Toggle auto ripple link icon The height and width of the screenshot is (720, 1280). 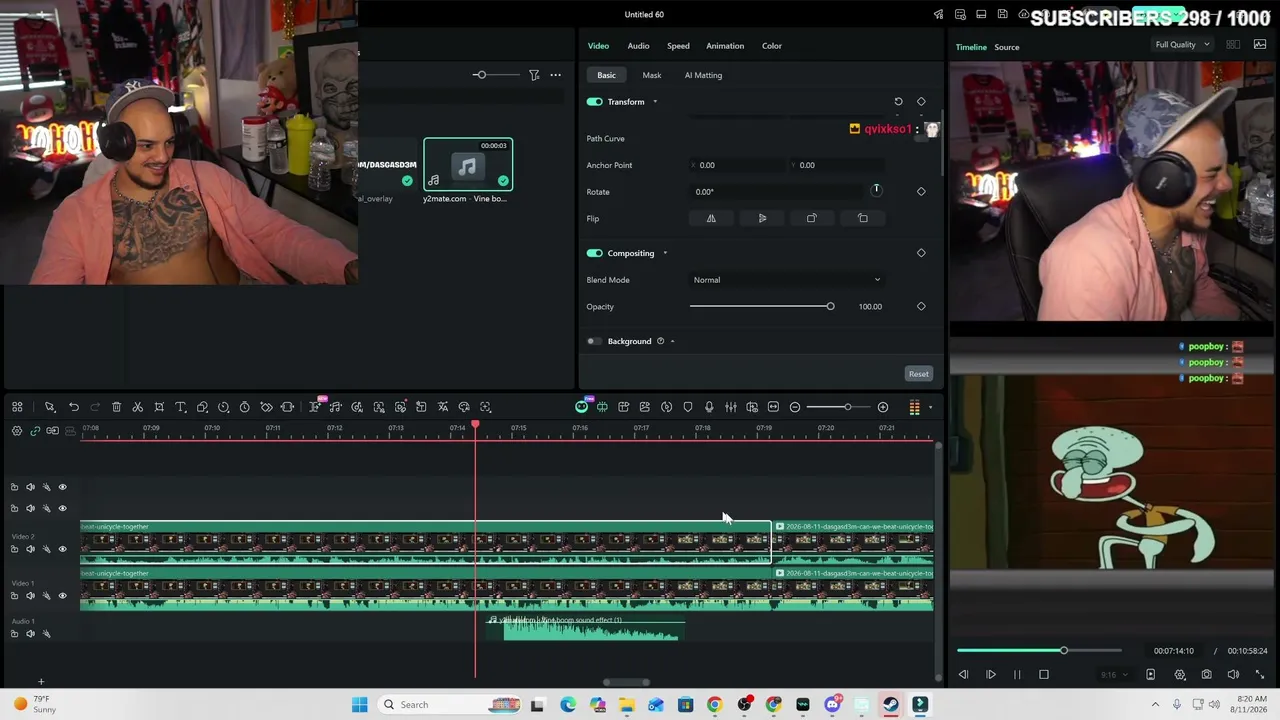pyautogui.click(x=35, y=431)
